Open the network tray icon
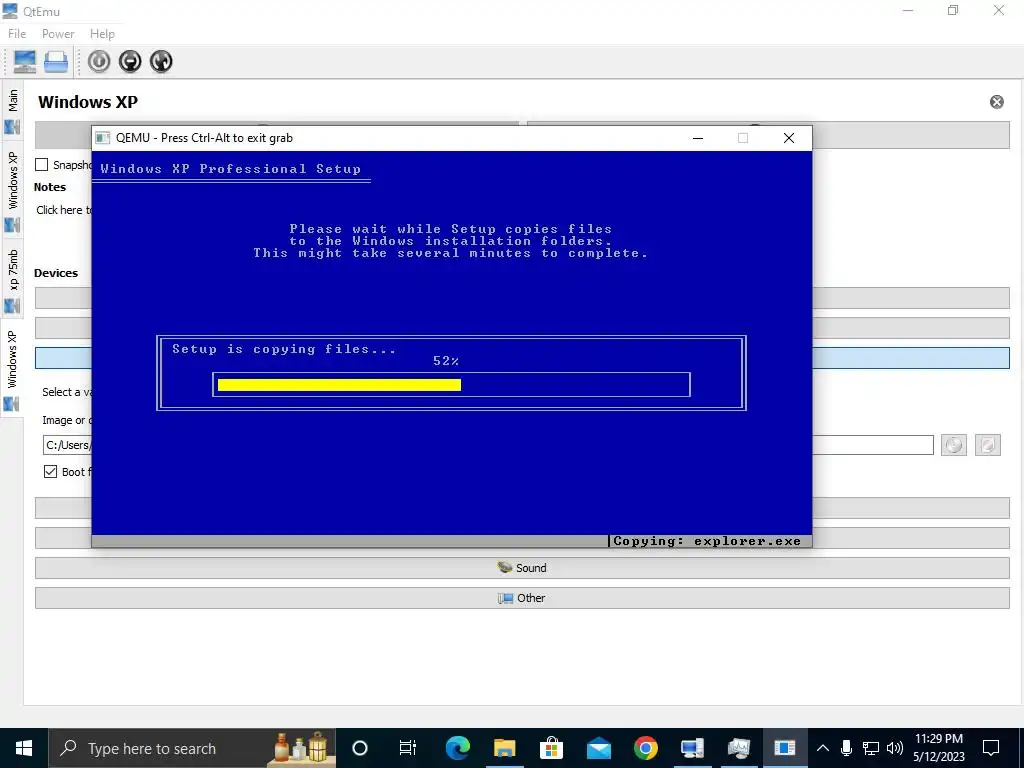The image size is (1024, 768). point(871,748)
